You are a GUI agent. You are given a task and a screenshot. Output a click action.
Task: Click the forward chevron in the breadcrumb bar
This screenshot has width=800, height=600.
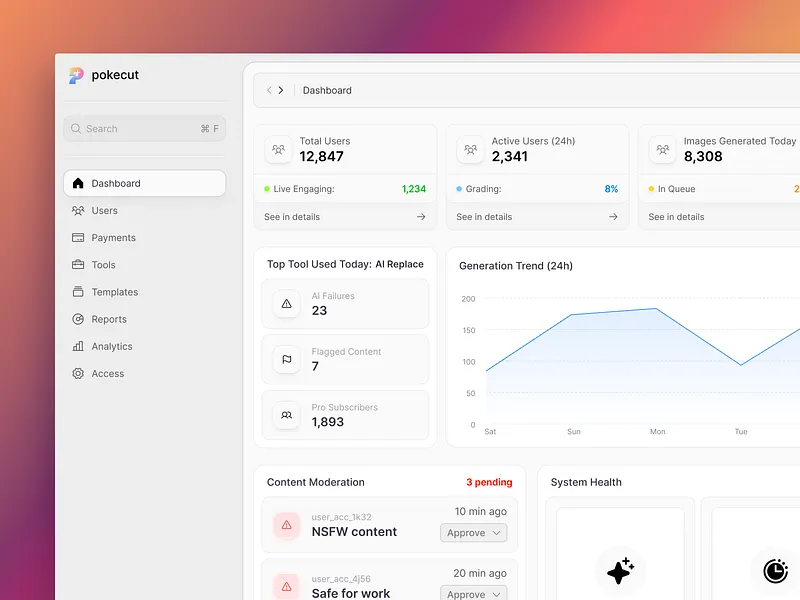[281, 89]
